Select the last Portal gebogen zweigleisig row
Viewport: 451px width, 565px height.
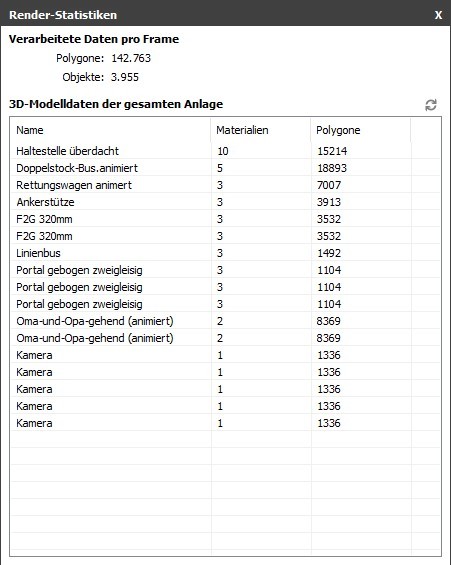[x=226, y=304]
